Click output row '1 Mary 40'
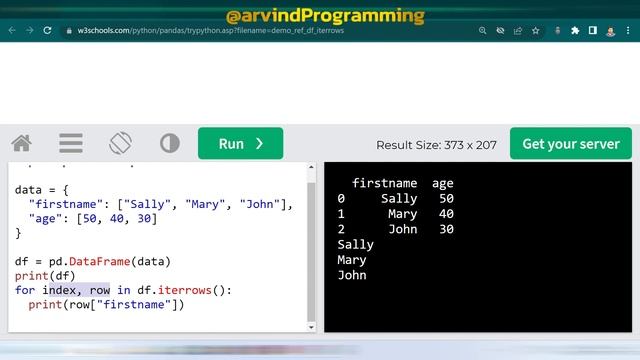Image resolution: width=640 pixels, height=360 pixels. click(396, 214)
